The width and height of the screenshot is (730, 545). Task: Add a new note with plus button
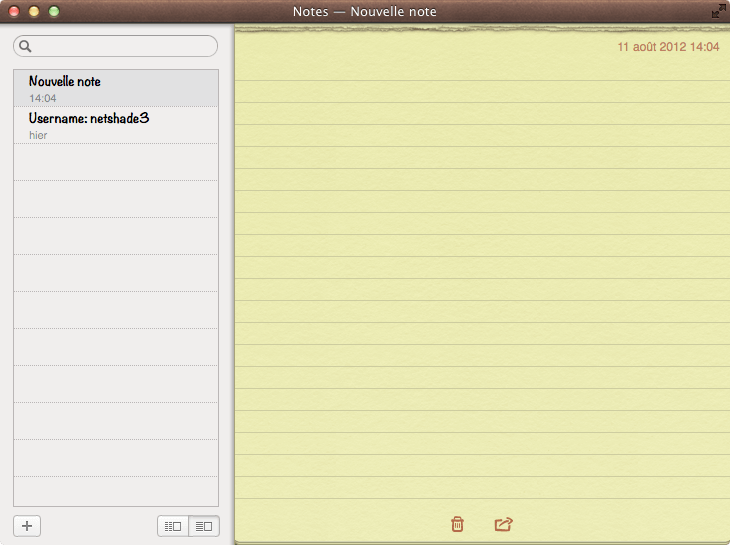27,526
